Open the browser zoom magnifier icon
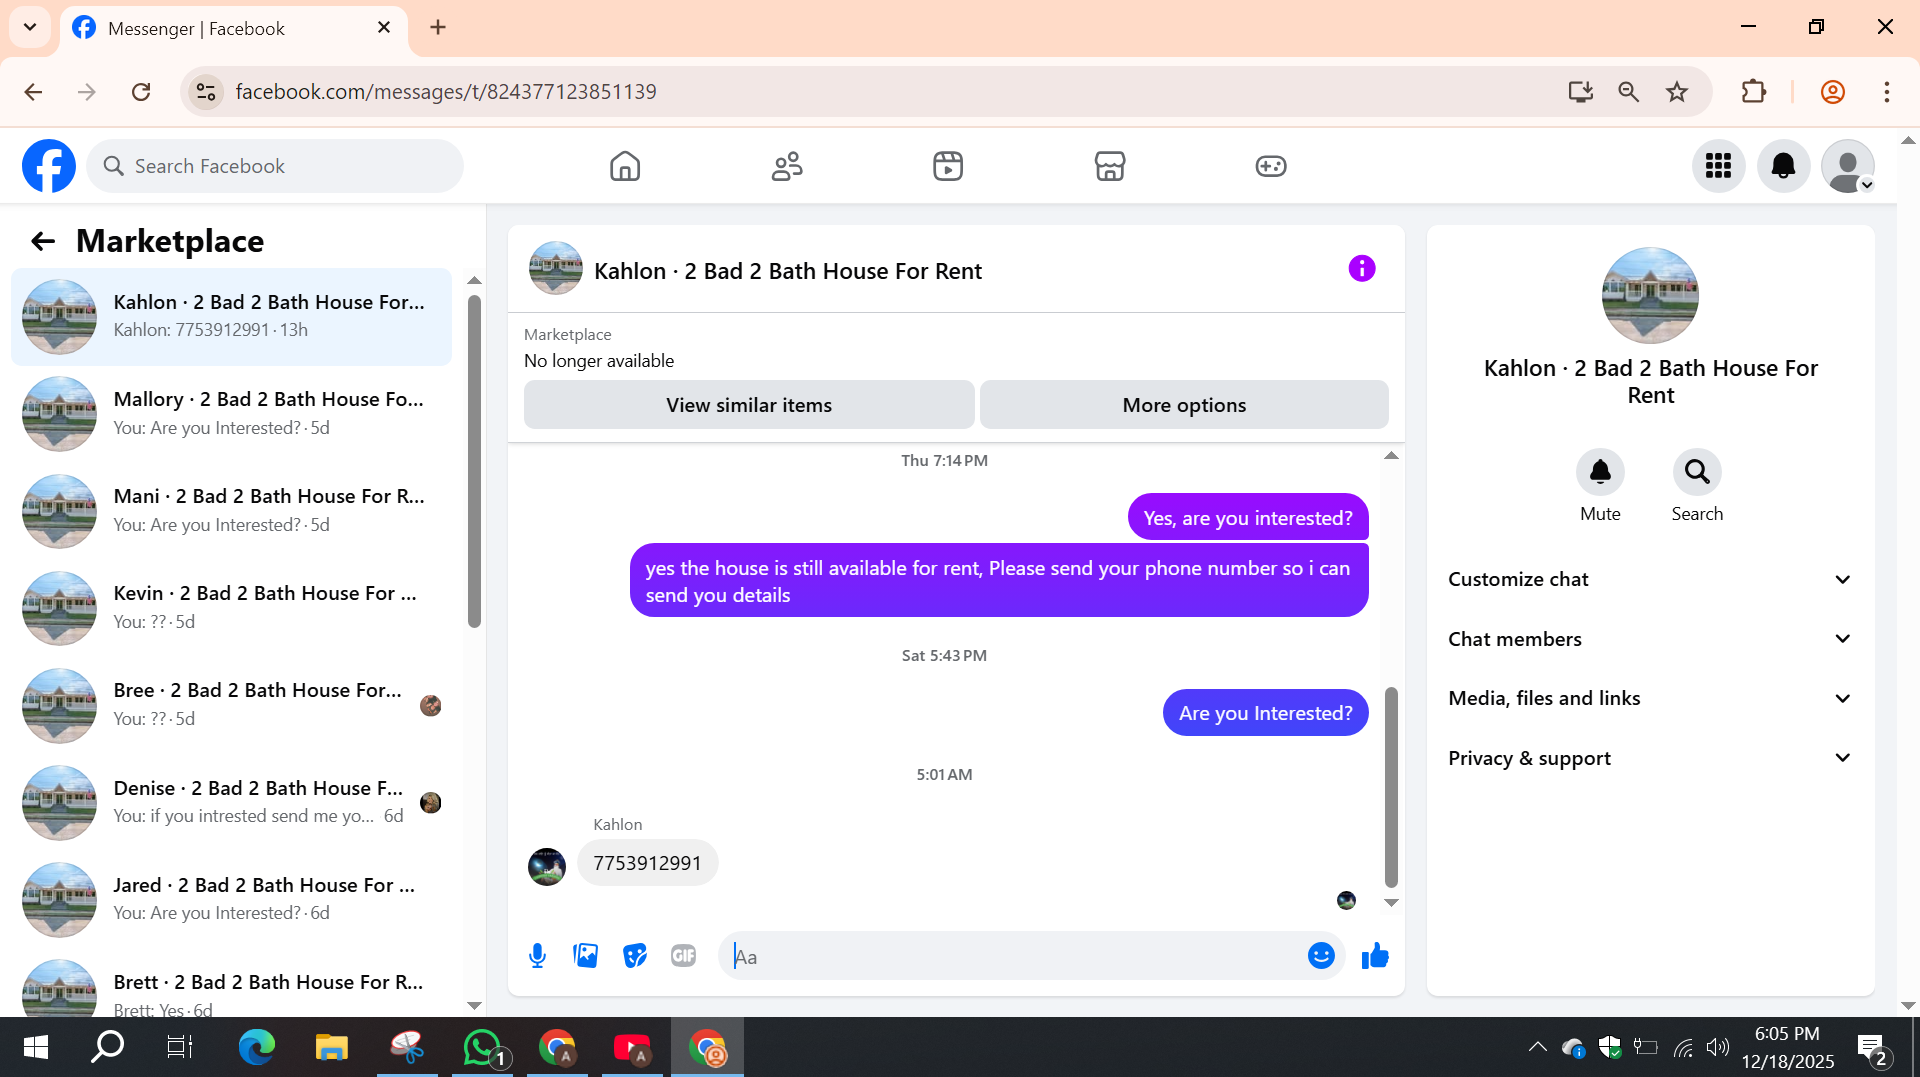This screenshot has height=1077, width=1920. click(1628, 92)
